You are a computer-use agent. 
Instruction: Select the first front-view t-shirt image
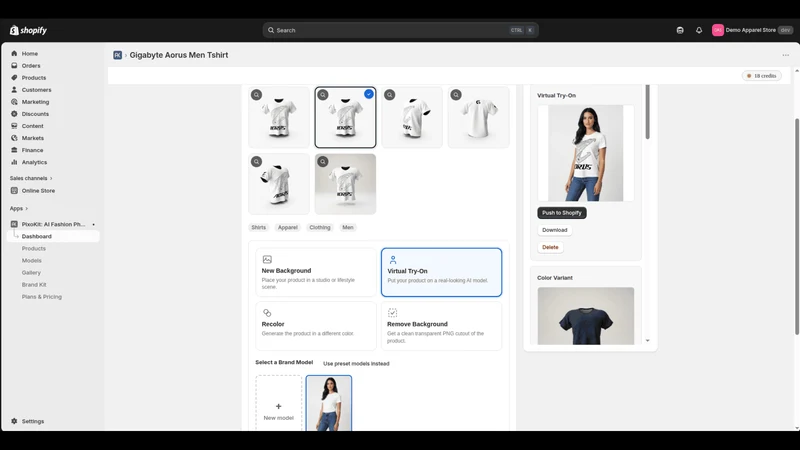click(x=279, y=117)
